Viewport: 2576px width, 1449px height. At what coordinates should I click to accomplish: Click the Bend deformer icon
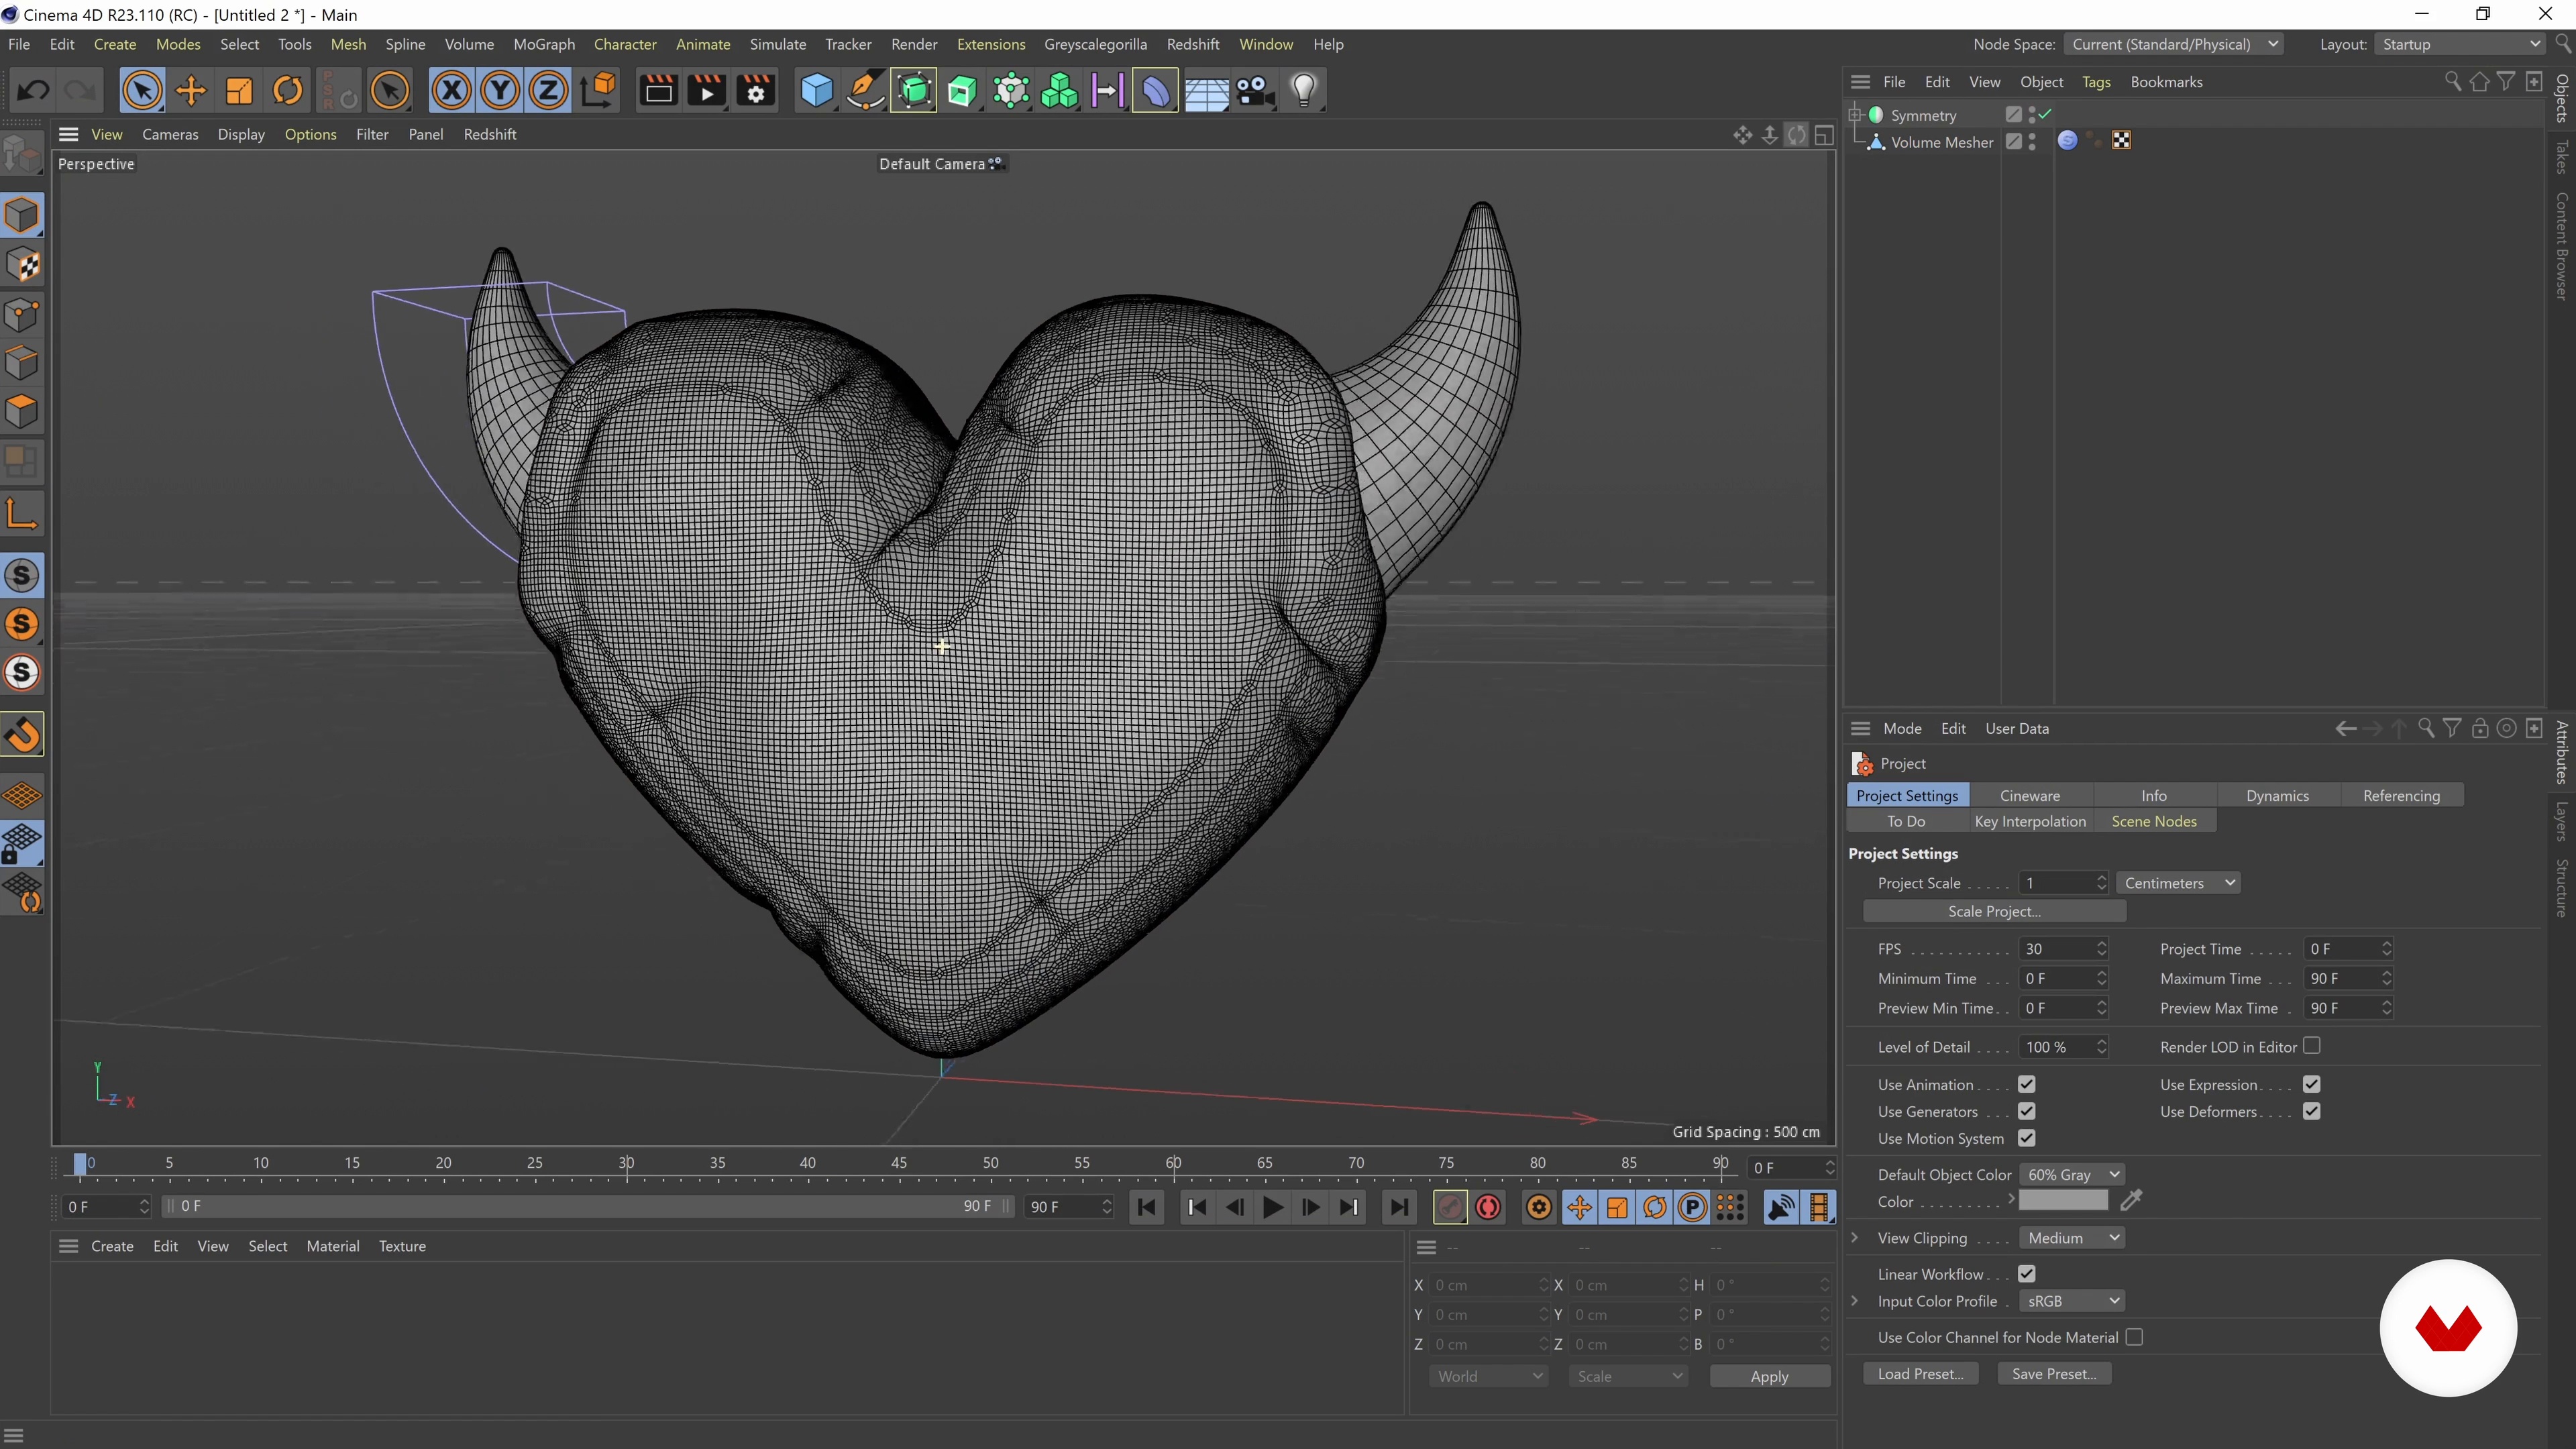point(1155,91)
